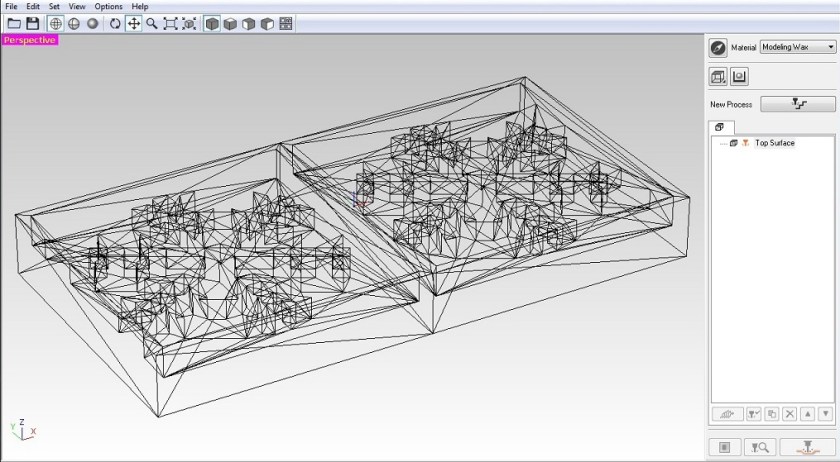Viewport: 840px width, 462px height.
Task: Select the Rotate view tool
Action: pyautogui.click(x=115, y=23)
